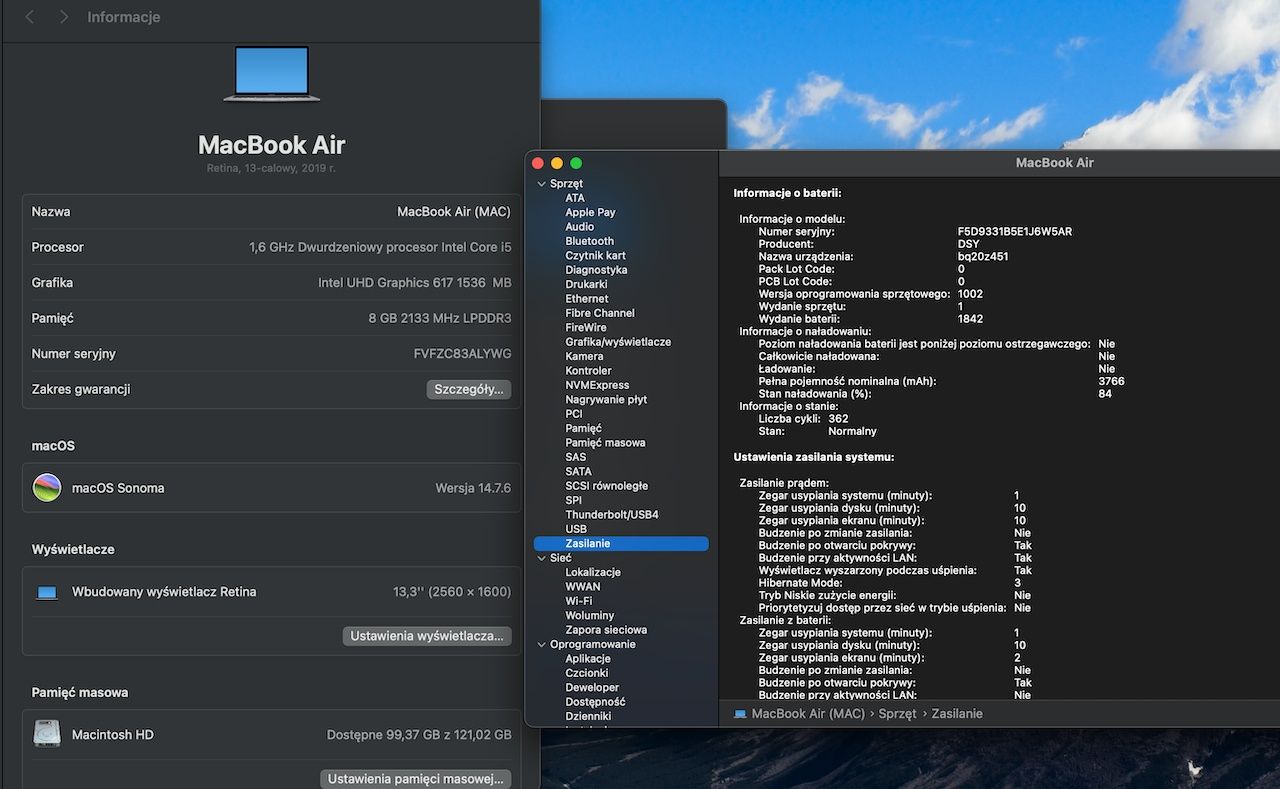Select Diagnostyka in the sidebar

(596, 270)
